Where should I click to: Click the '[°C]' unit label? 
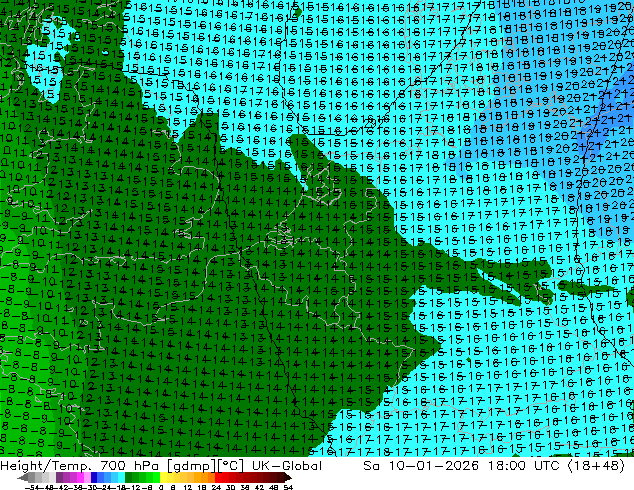click(x=231, y=466)
